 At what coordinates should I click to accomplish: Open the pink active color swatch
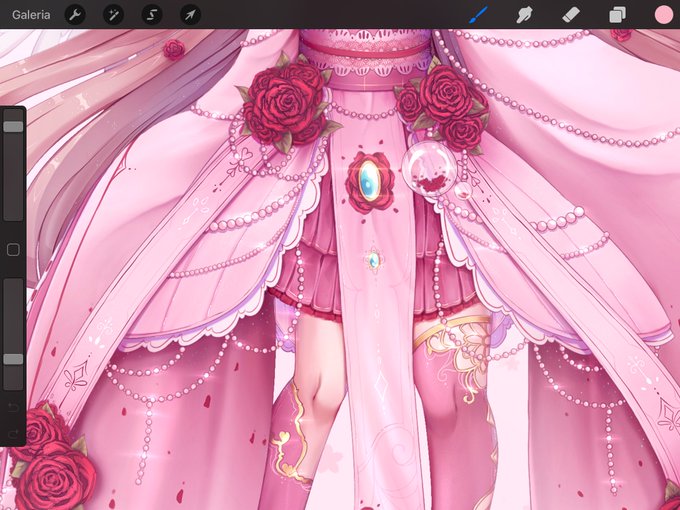pos(664,15)
